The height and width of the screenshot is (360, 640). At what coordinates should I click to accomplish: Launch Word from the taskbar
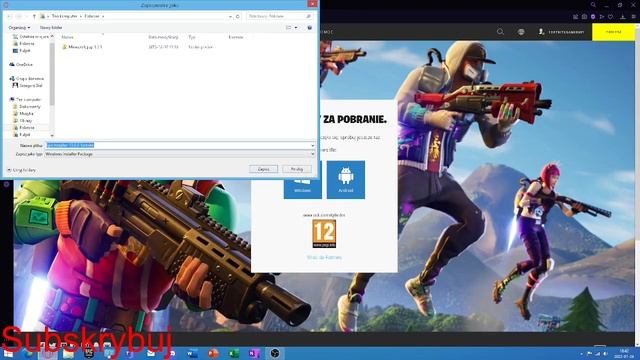point(192,353)
